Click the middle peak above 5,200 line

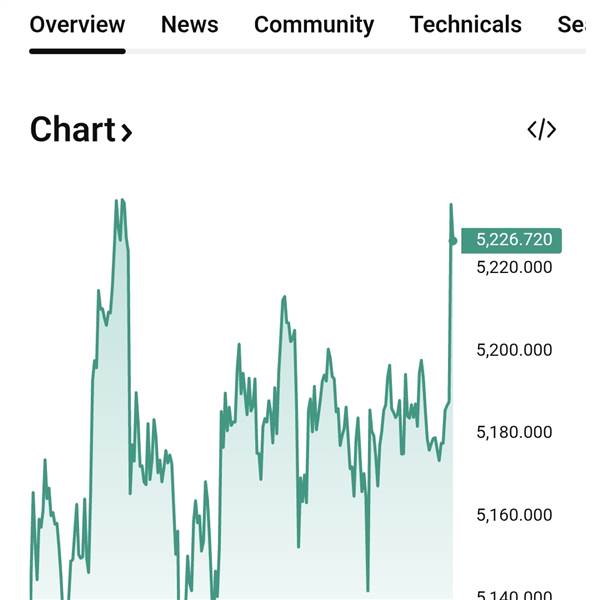284,297
